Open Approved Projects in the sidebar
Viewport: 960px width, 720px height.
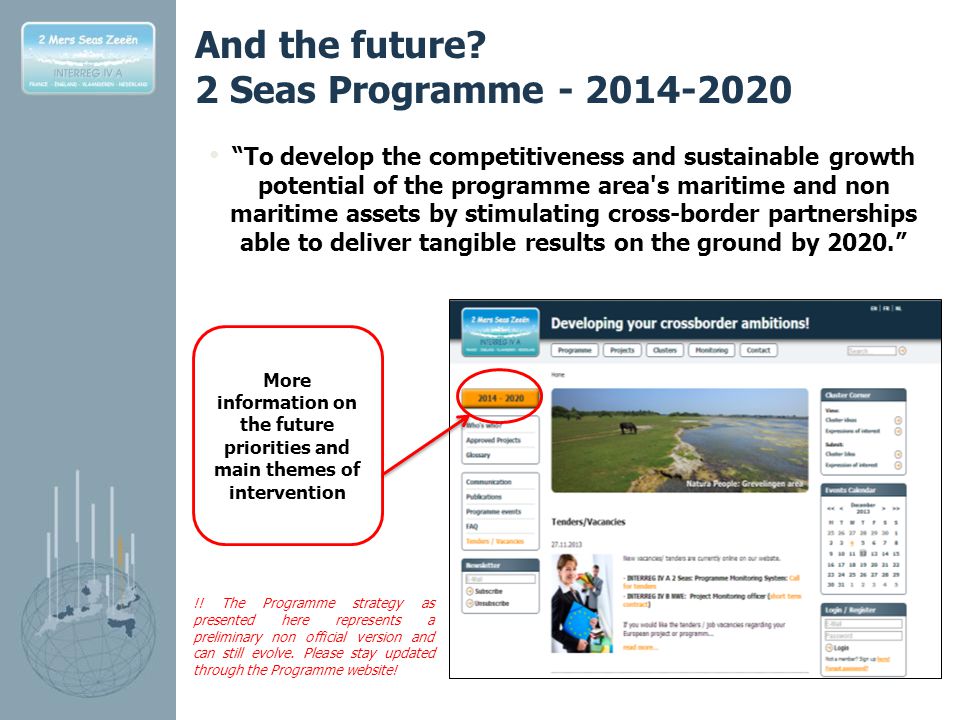pos(493,440)
